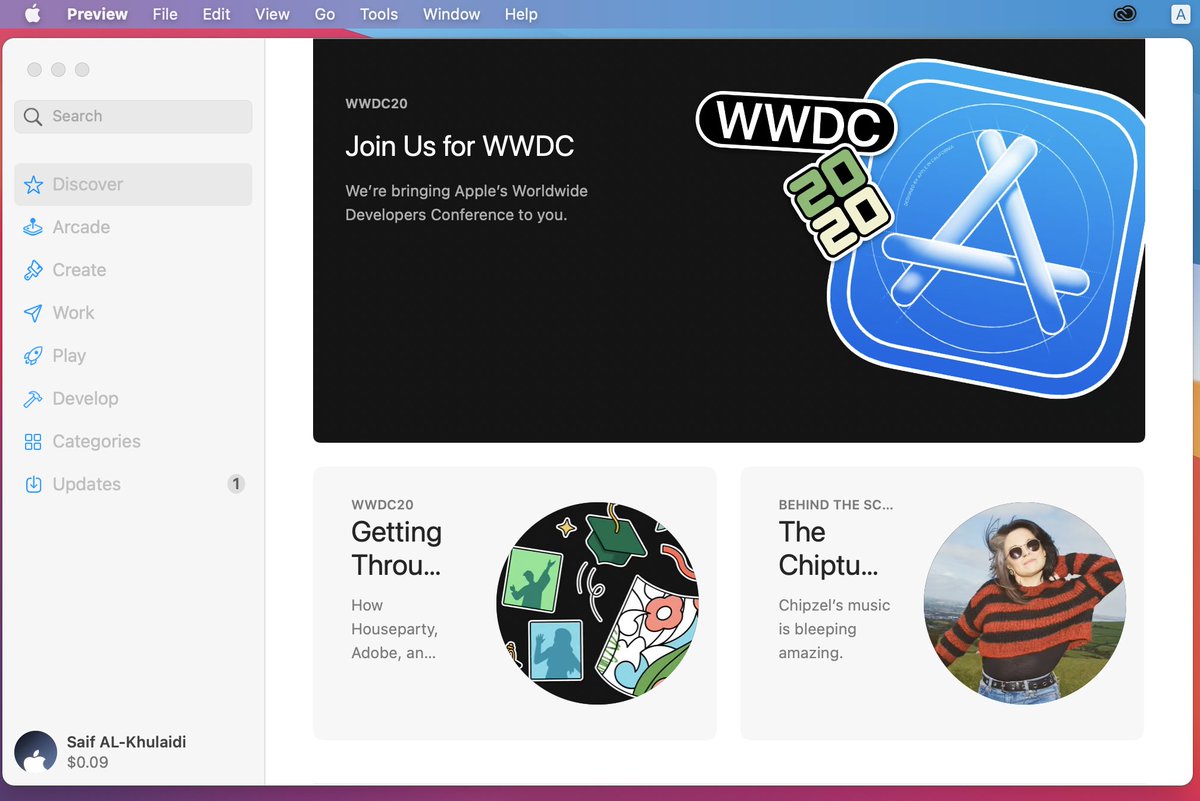Show the Updates section
1200x801 pixels.
coord(133,485)
